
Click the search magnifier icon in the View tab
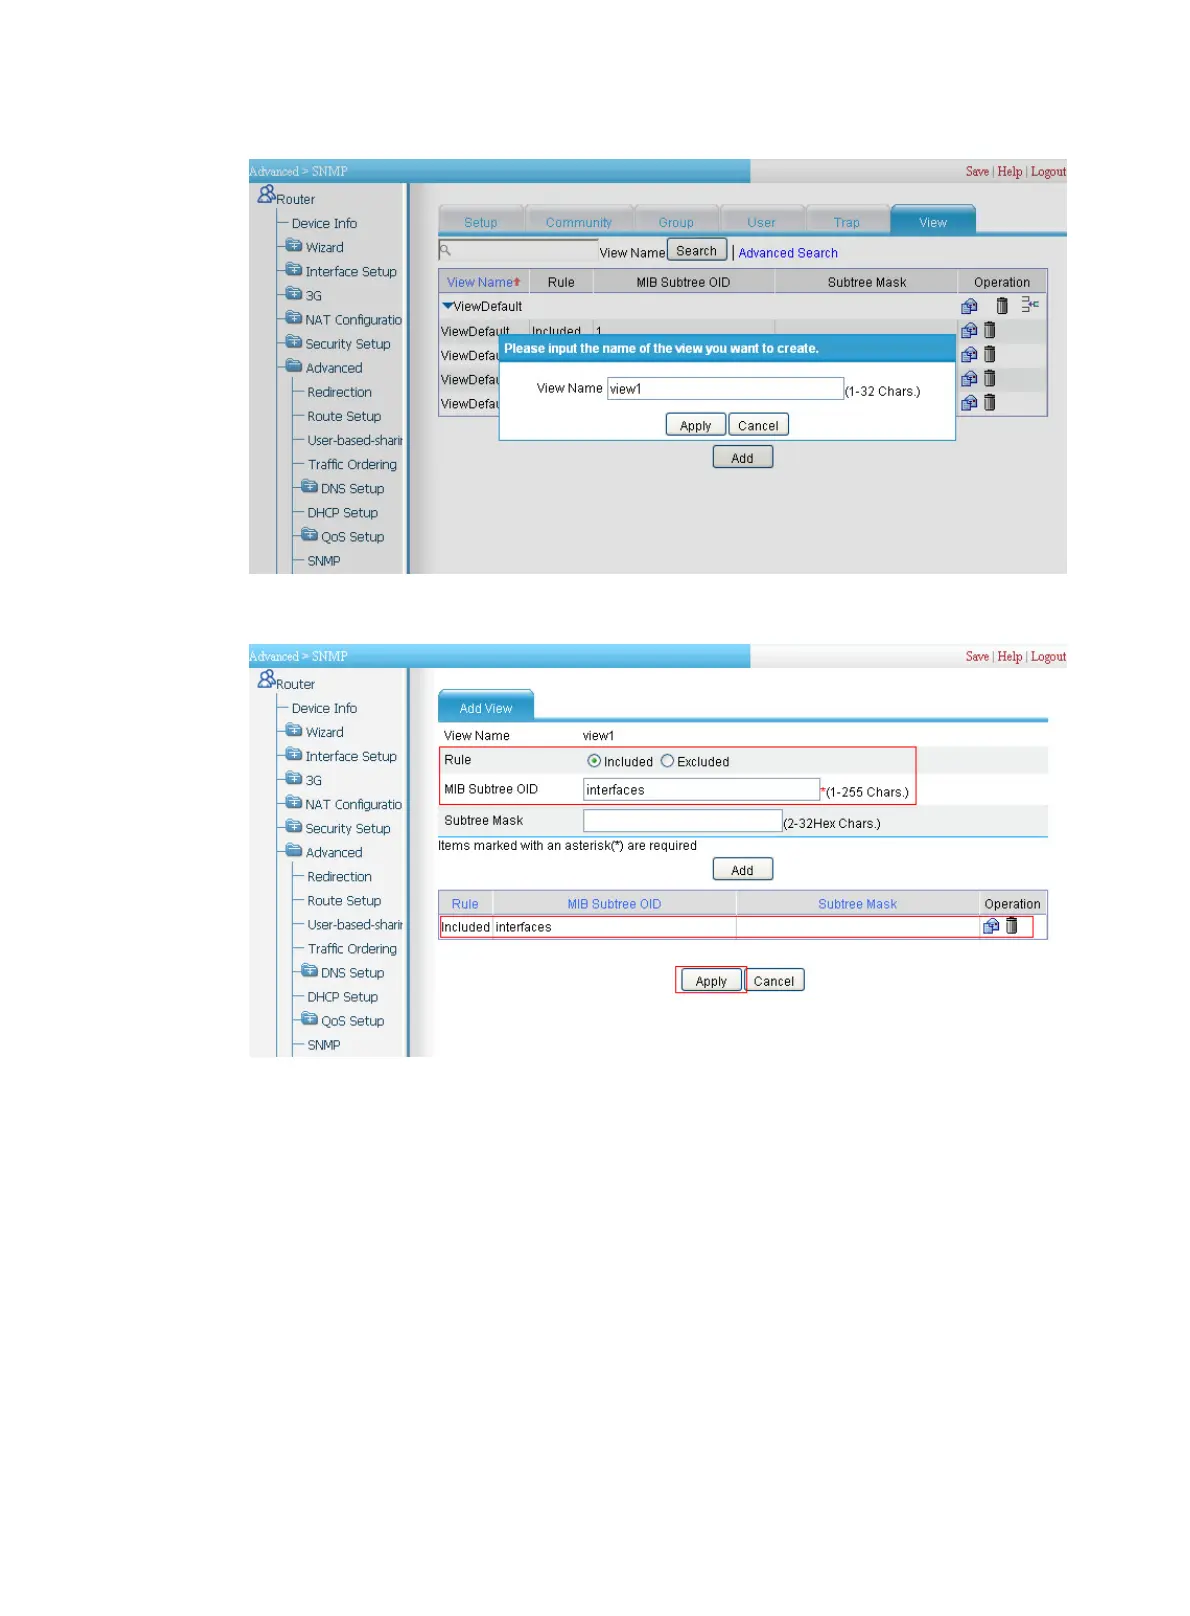(446, 251)
